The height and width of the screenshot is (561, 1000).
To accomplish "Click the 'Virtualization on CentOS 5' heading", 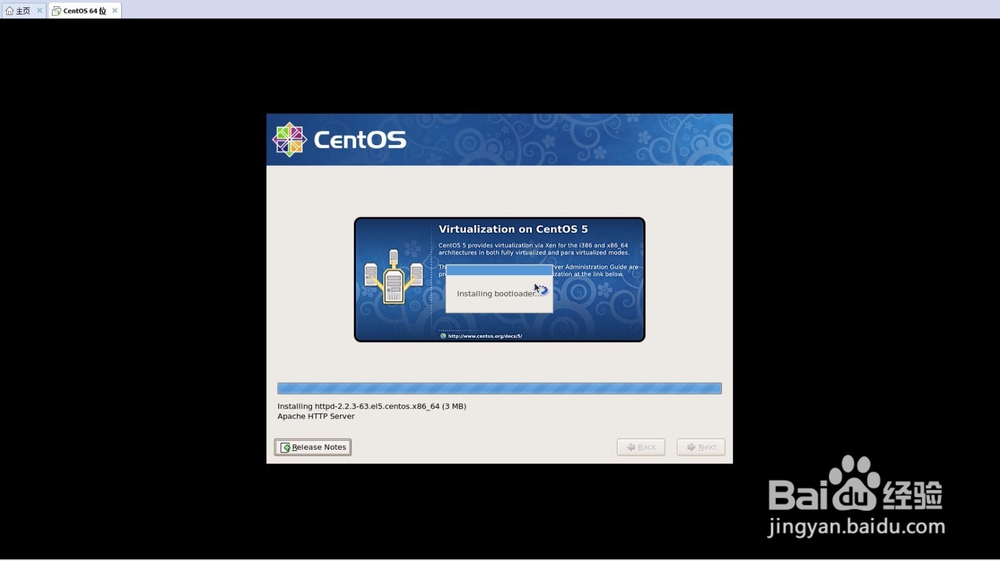I will coord(513,230).
